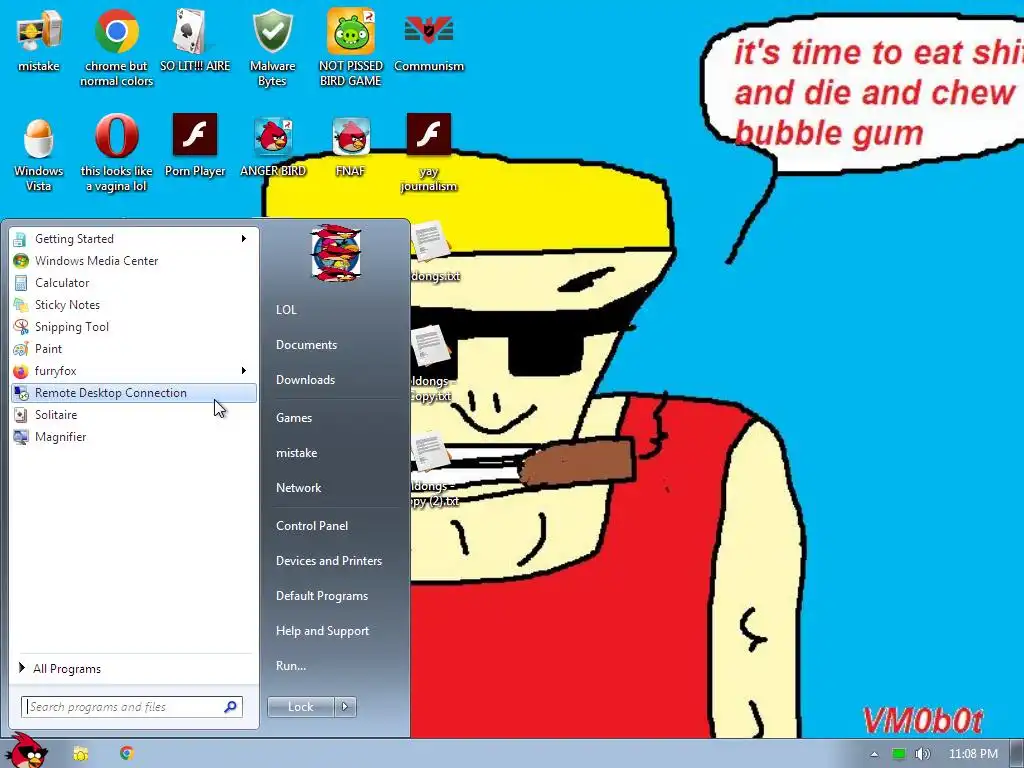Open the volume speaker tray icon
The height and width of the screenshot is (768, 1024).
click(922, 754)
